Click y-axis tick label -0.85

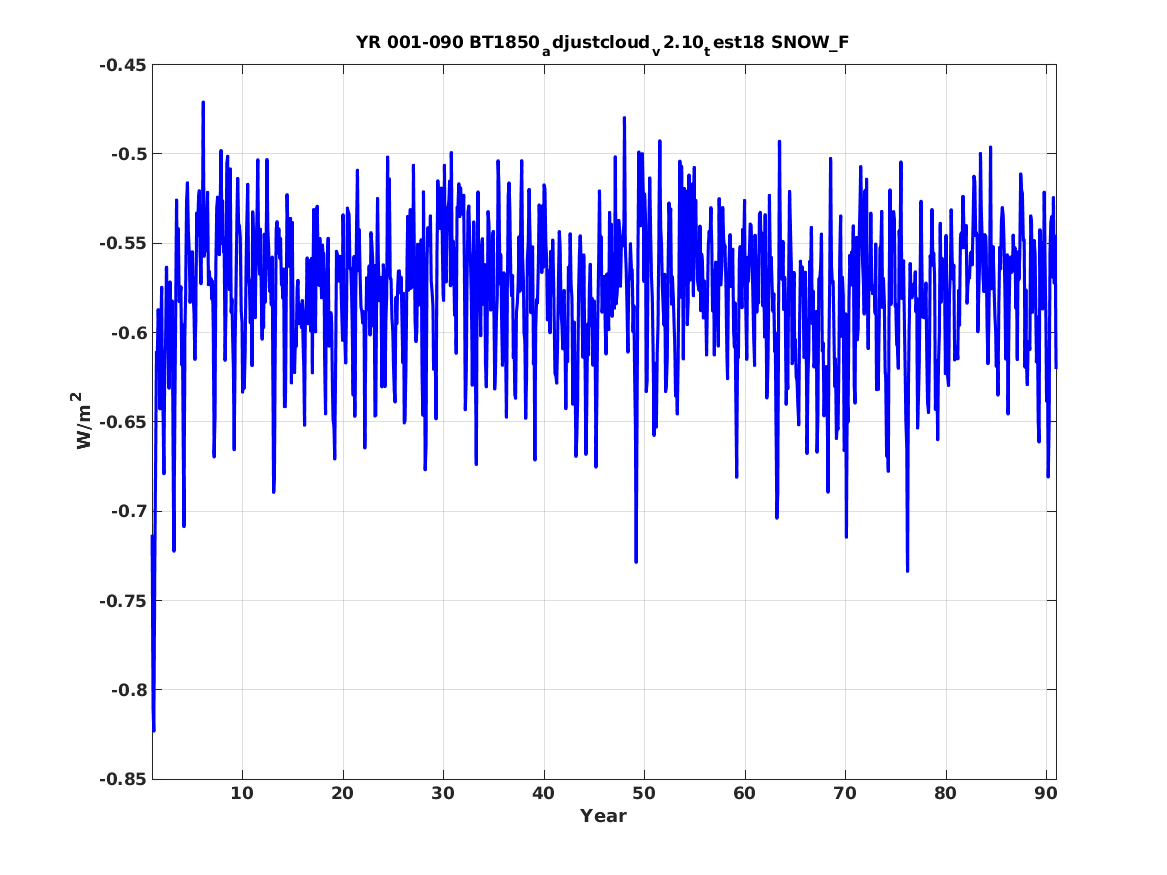pyautogui.click(x=123, y=779)
